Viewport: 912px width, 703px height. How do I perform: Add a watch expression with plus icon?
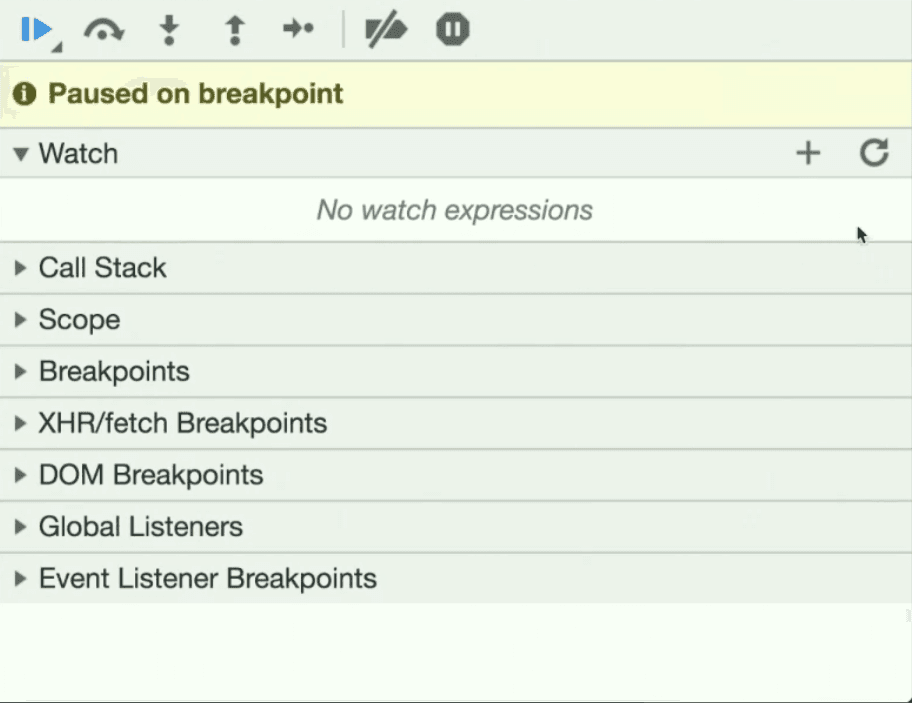point(808,154)
